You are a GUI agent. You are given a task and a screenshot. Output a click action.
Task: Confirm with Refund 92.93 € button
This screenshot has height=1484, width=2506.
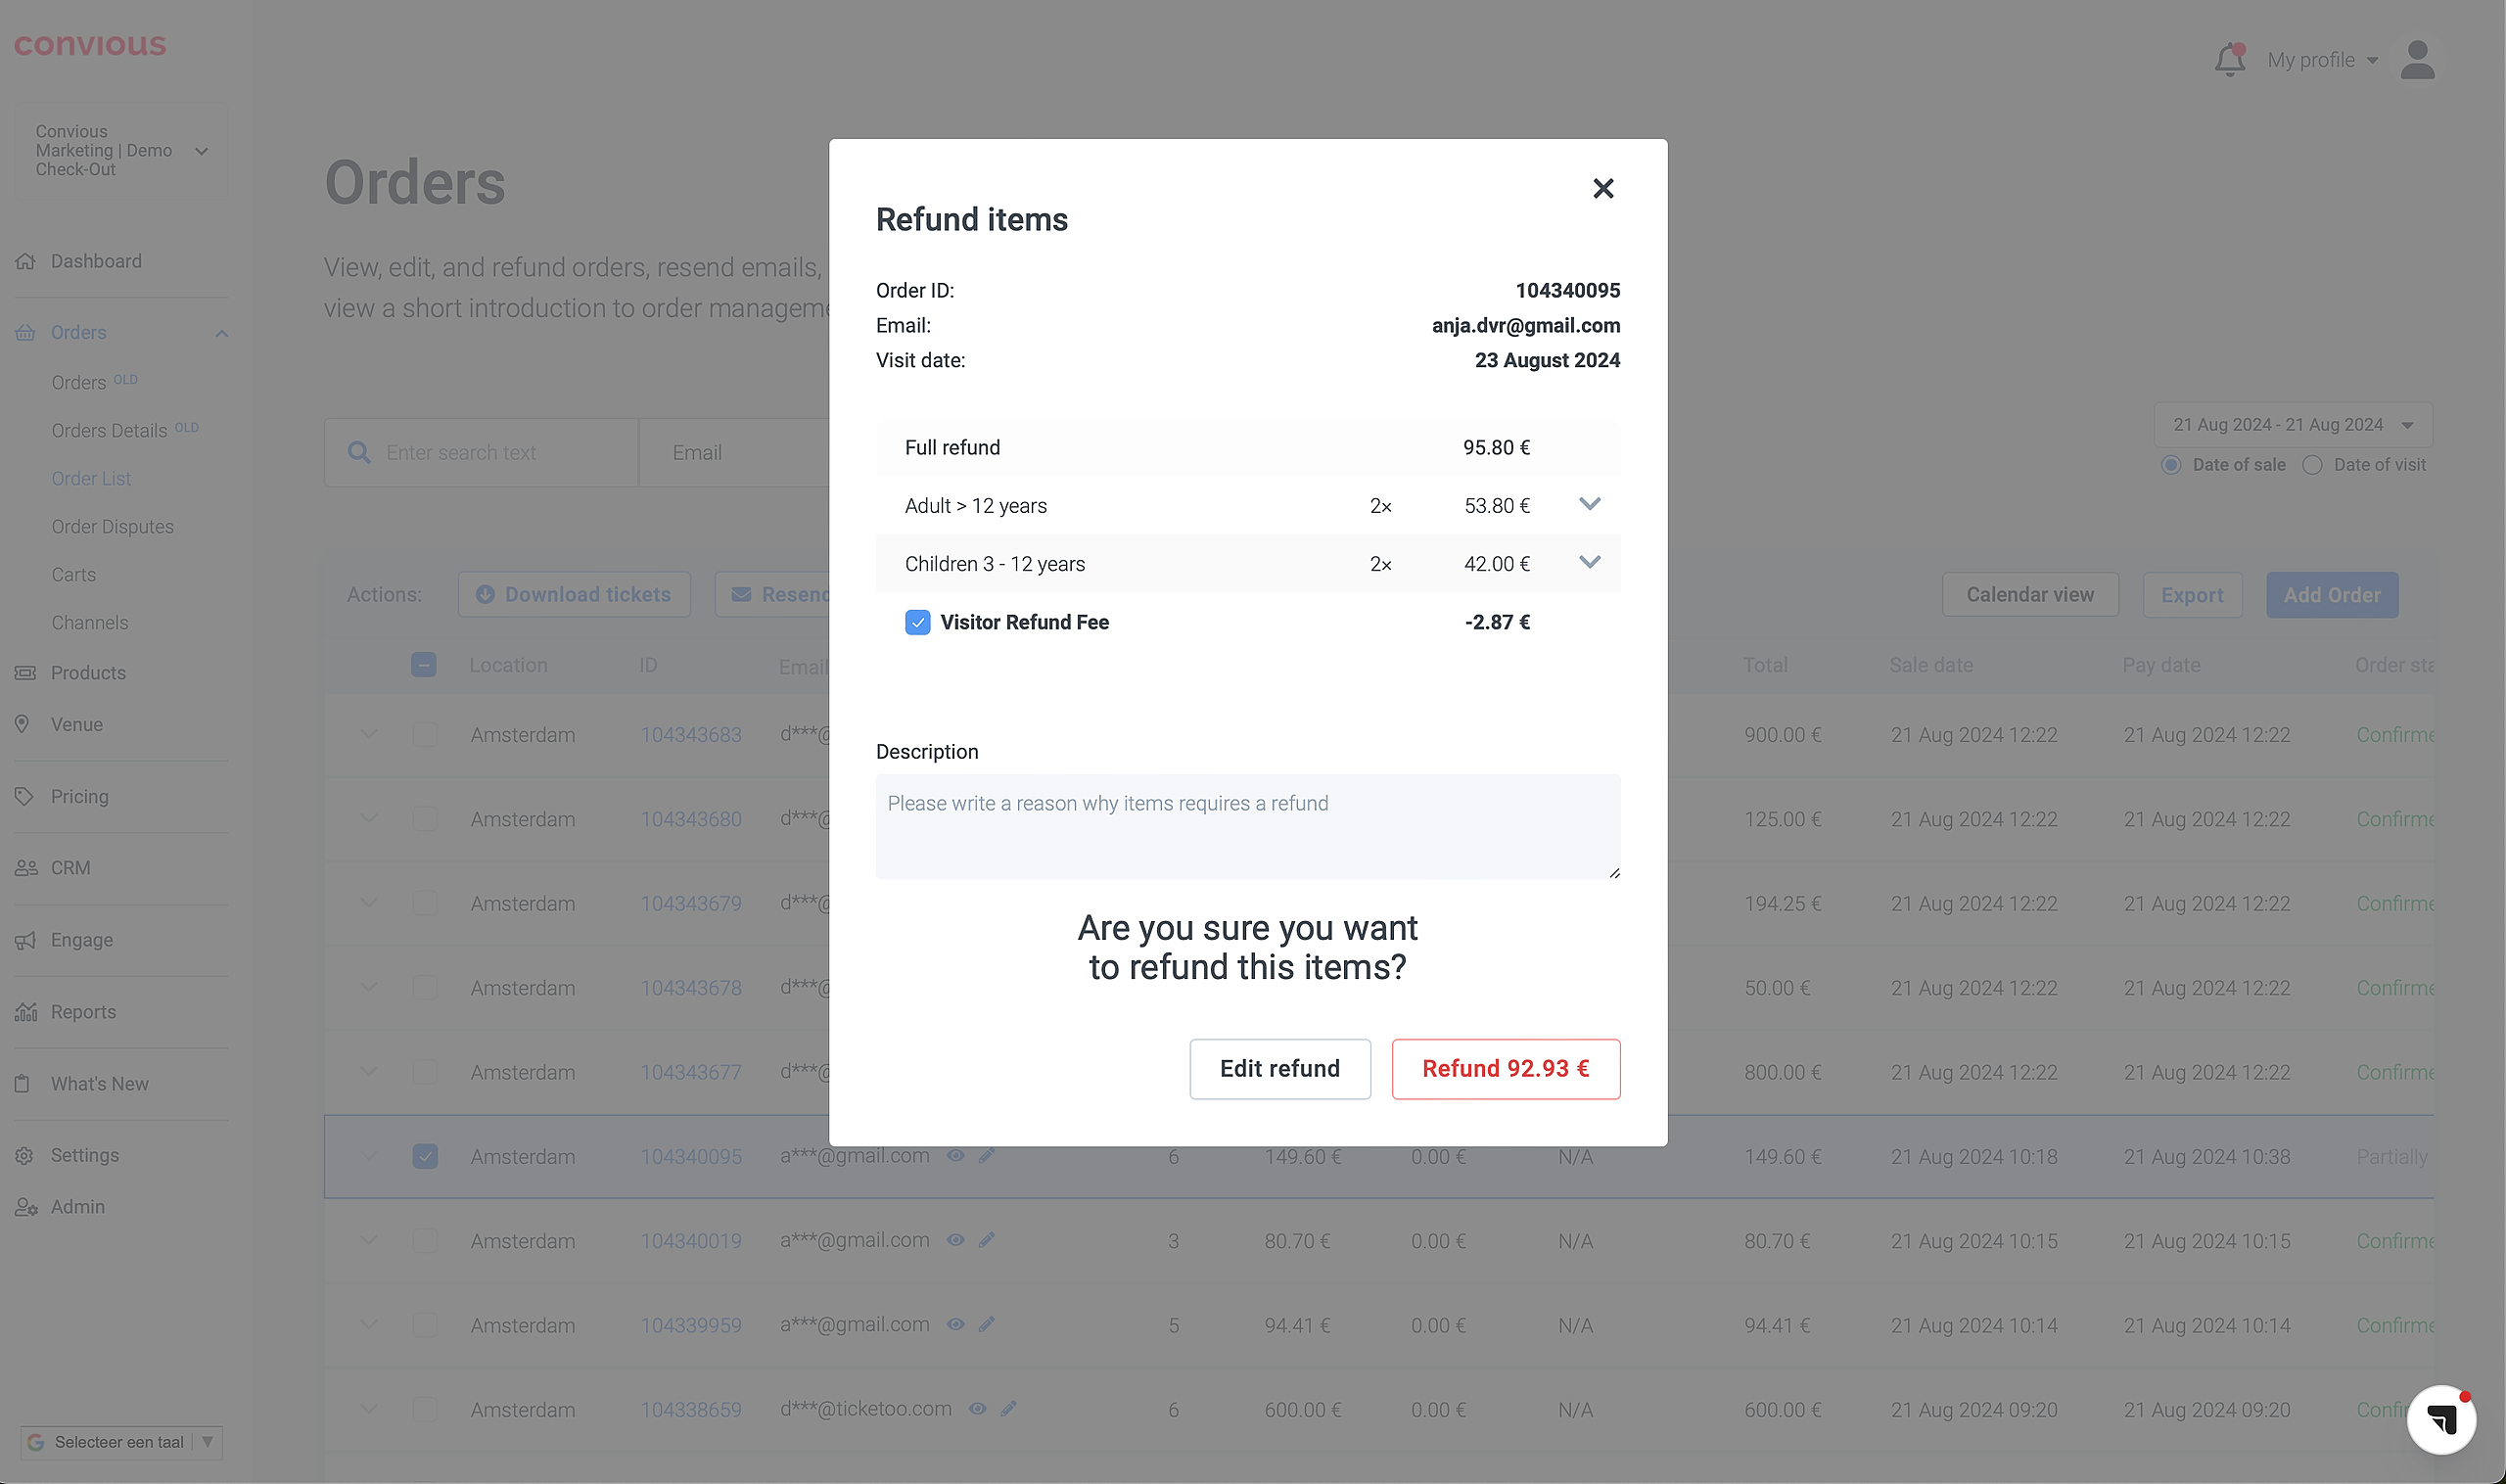(1505, 1068)
